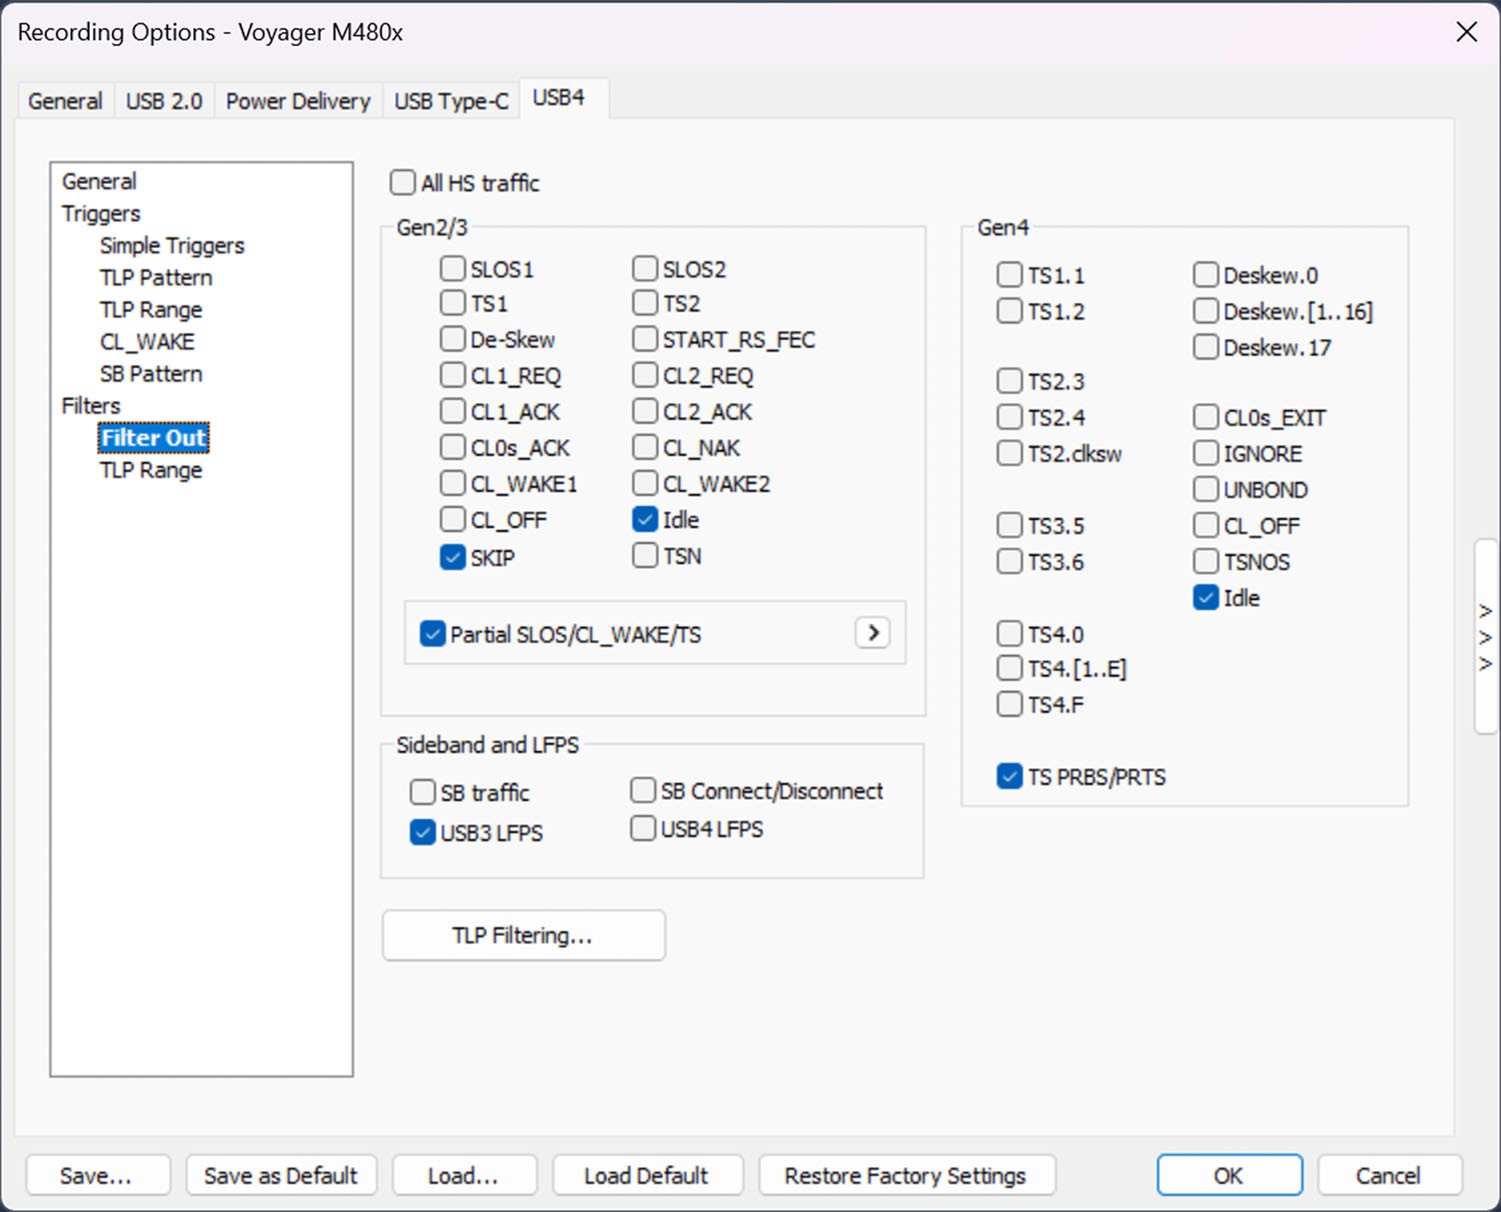Expand the side panel chevrons
This screenshot has height=1212, width=1501.
[1486, 637]
